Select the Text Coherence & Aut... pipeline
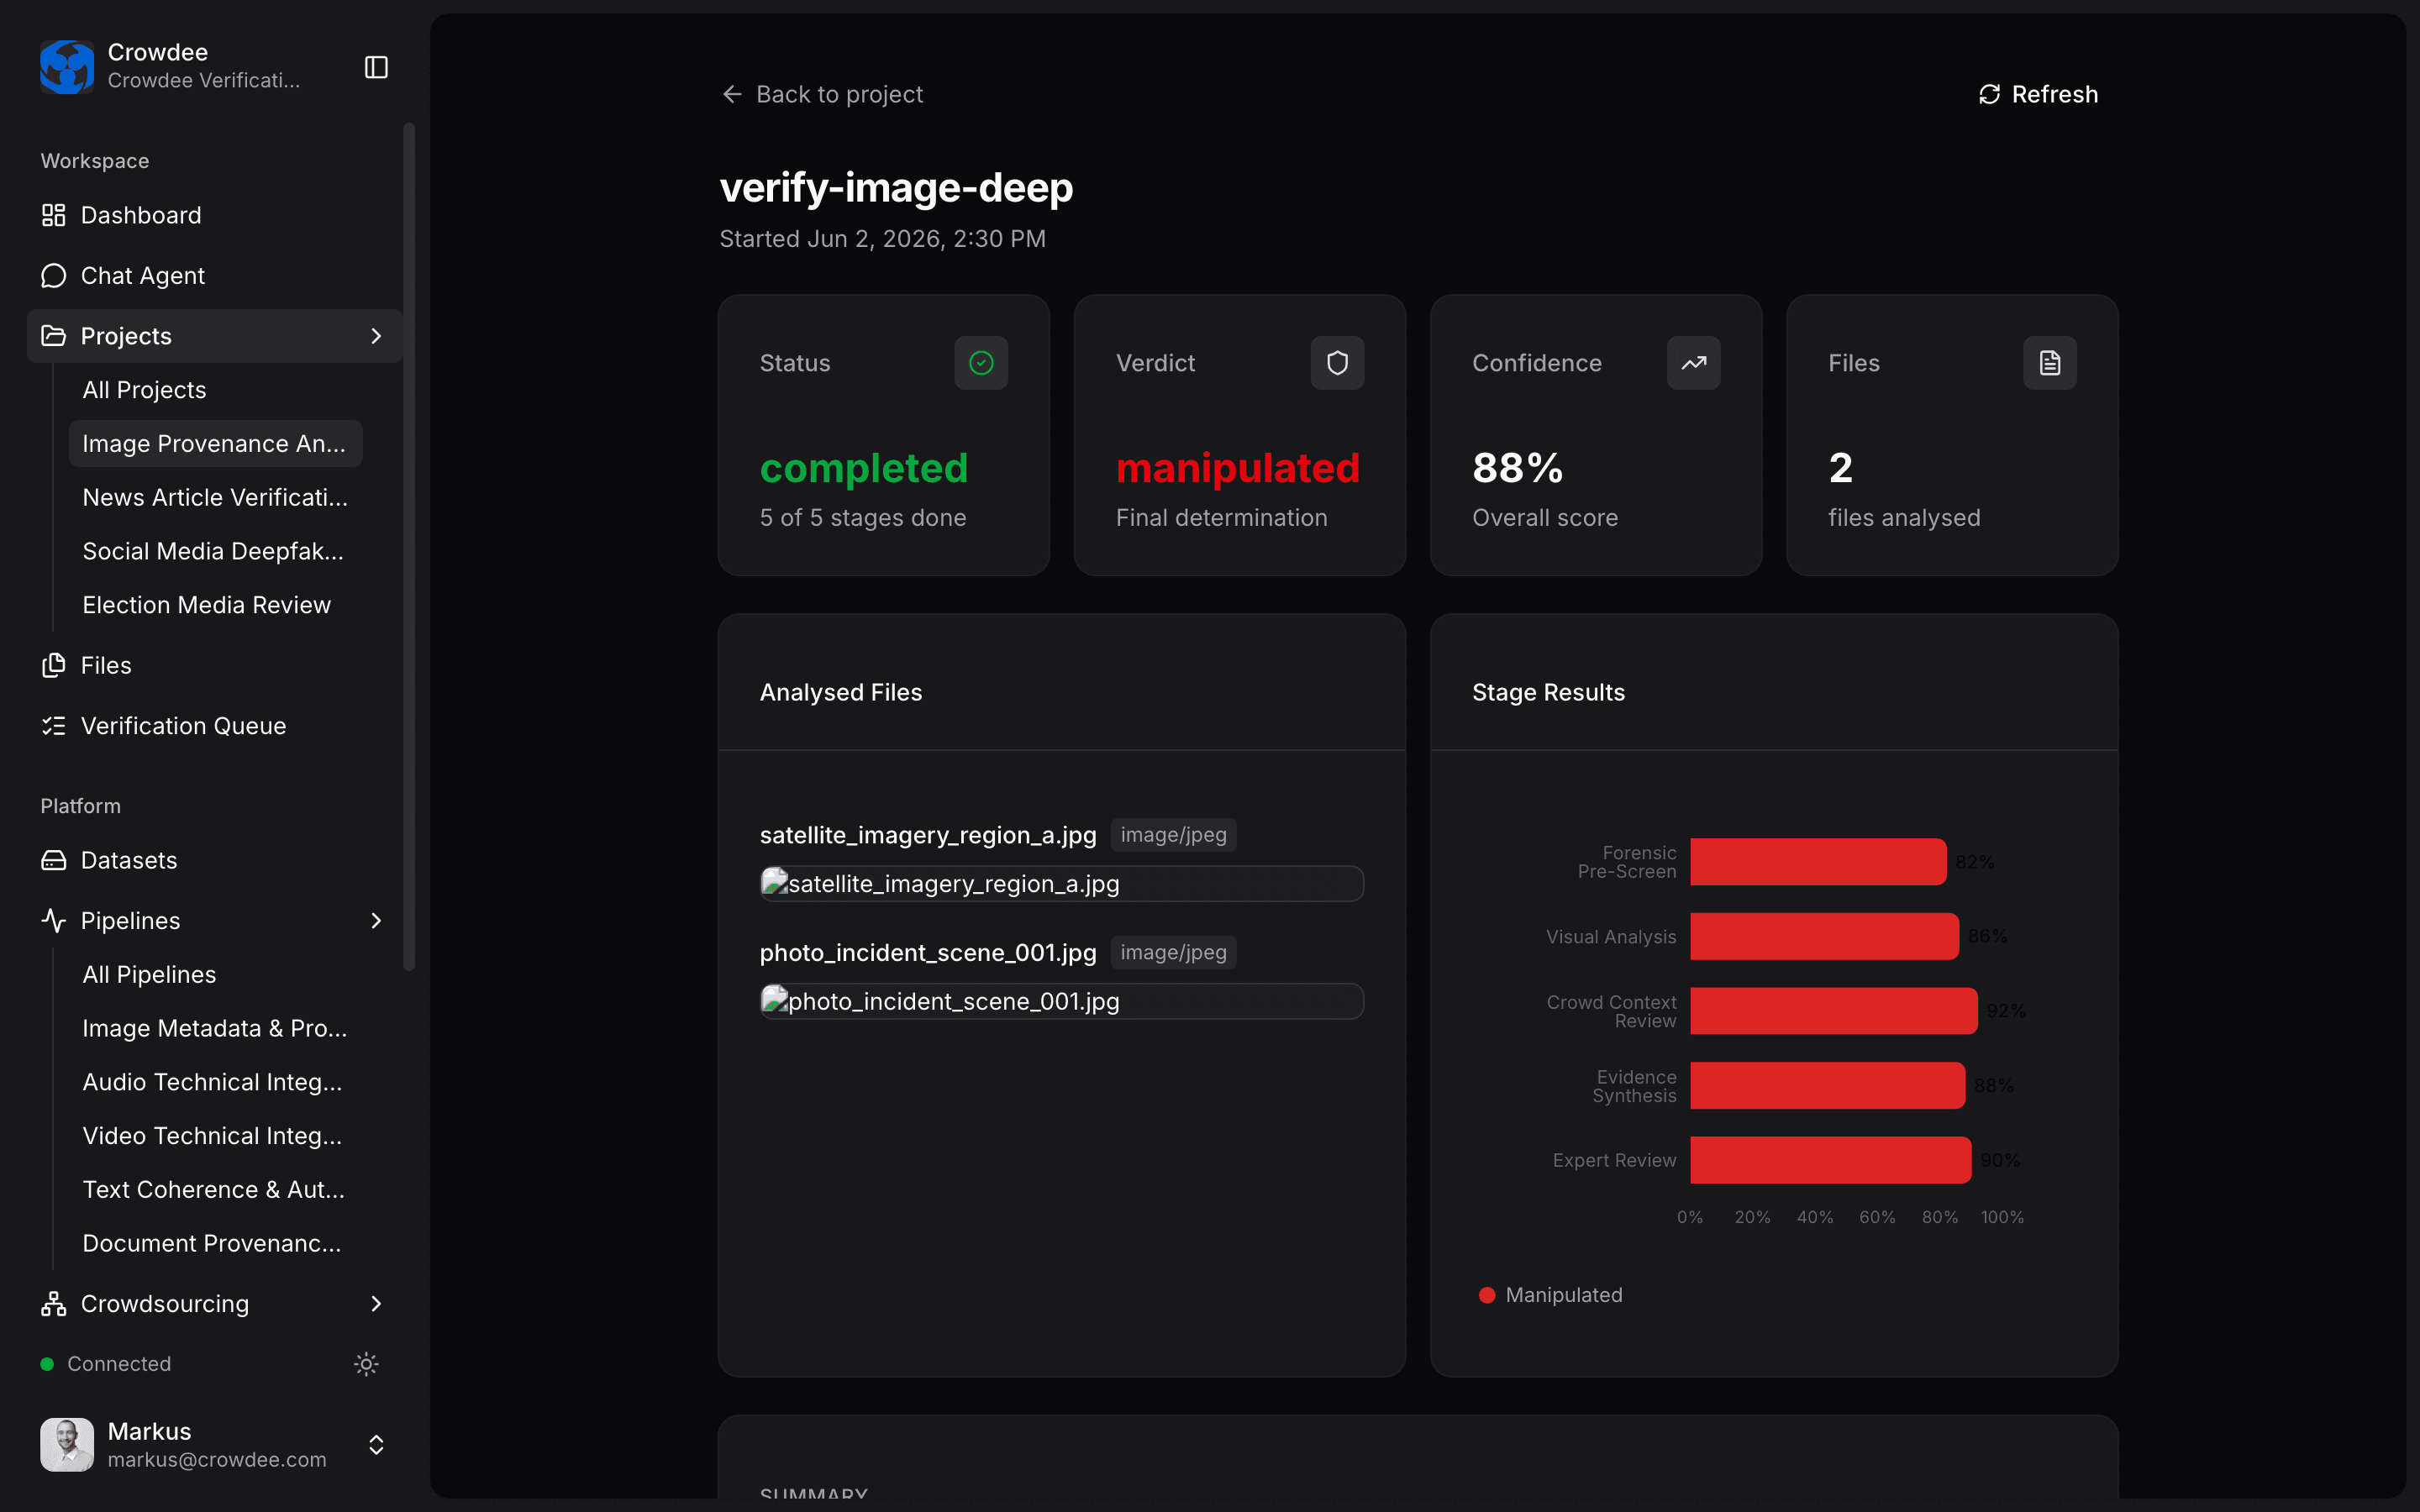The width and height of the screenshot is (2420, 1512). (x=215, y=1190)
